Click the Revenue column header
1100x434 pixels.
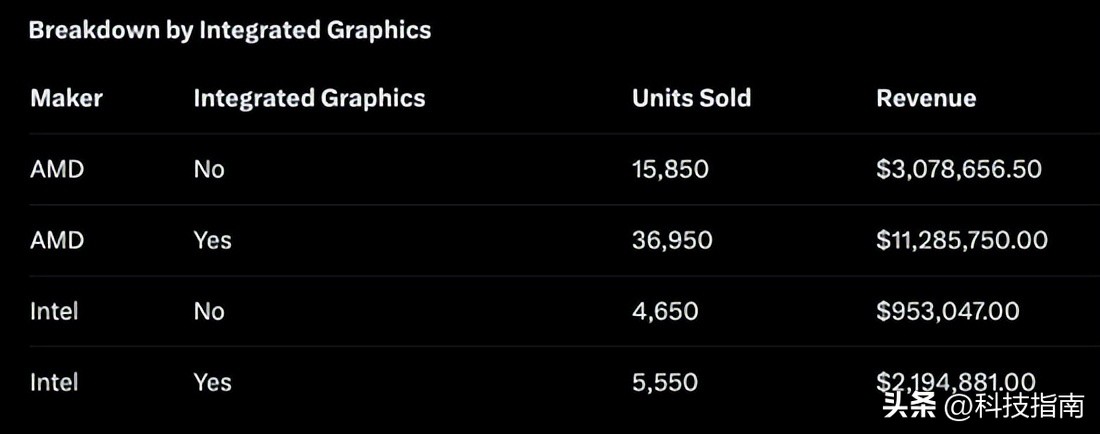926,98
